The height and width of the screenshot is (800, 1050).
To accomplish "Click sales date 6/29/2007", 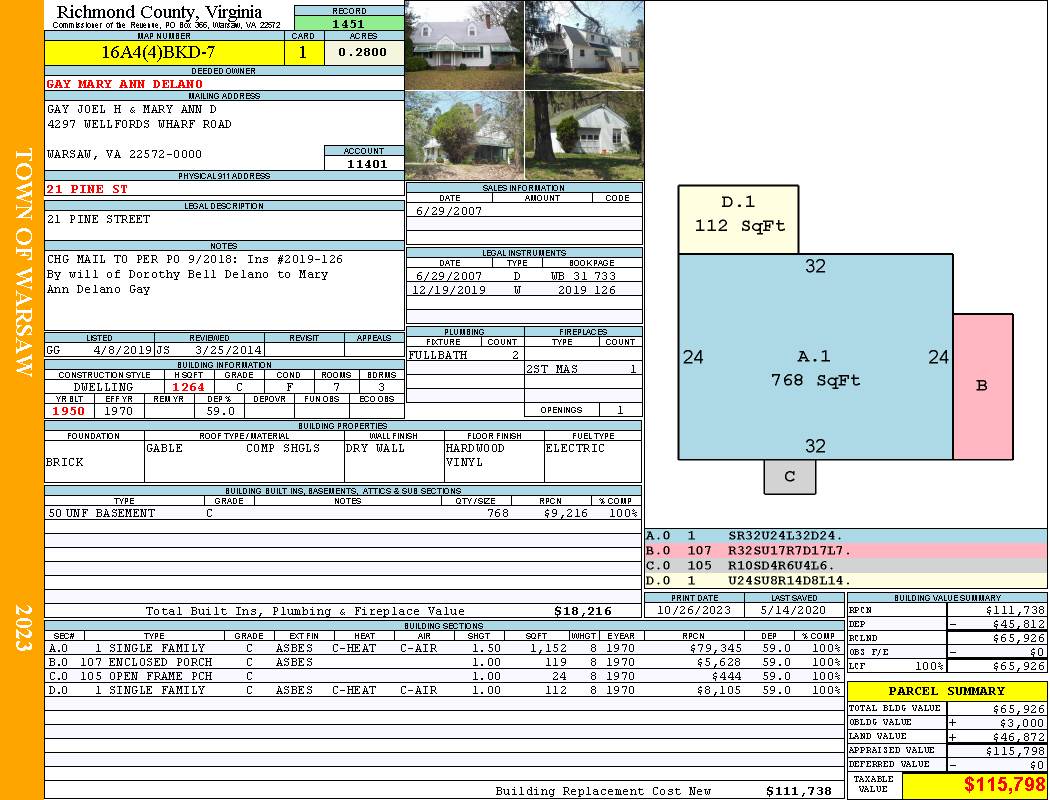I will pyautogui.click(x=449, y=211).
